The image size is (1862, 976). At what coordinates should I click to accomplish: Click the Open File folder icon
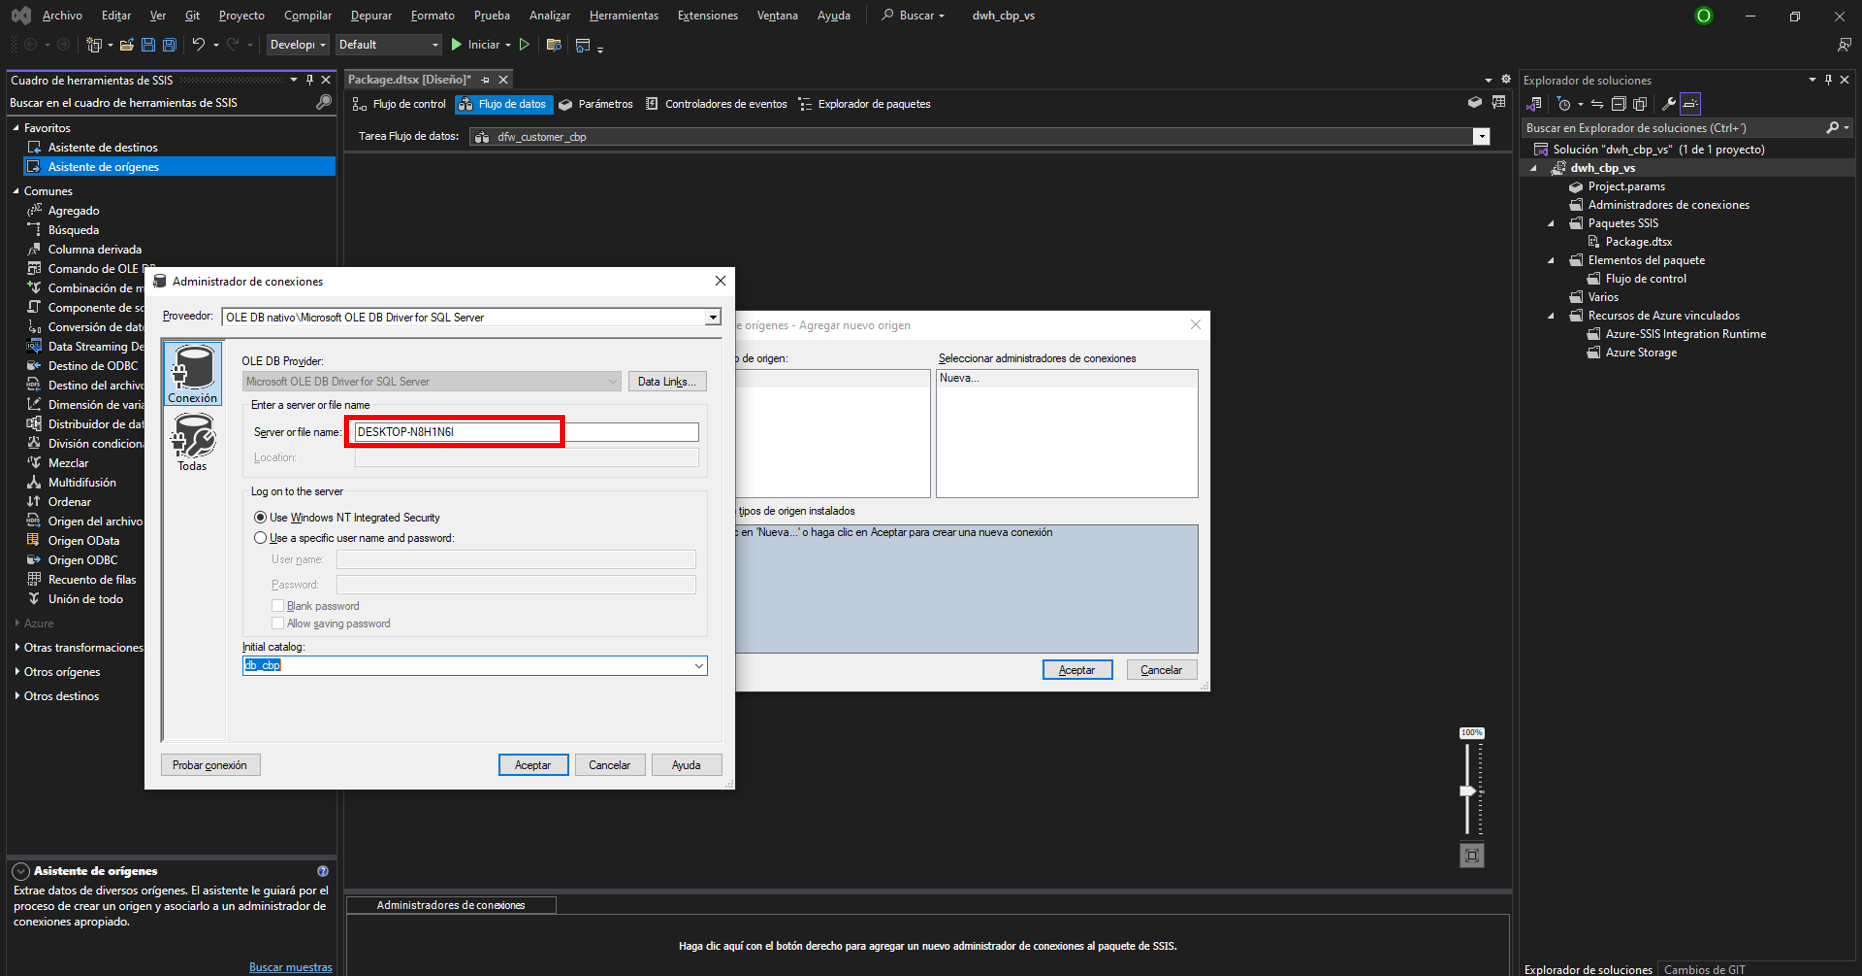(x=127, y=45)
